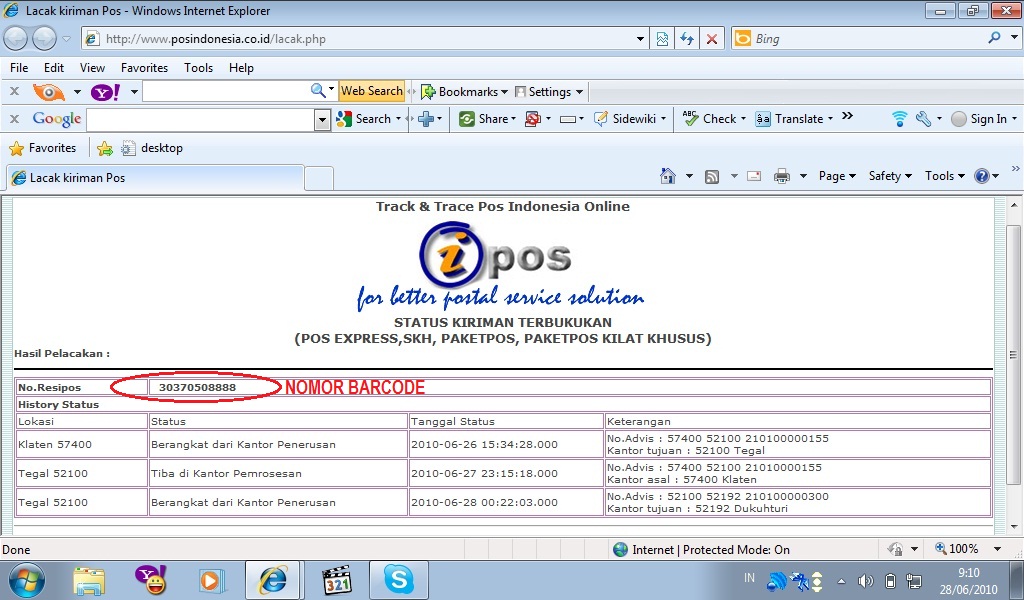The height and width of the screenshot is (600, 1024).
Task: Click the desktop favorites link
Action: [x=152, y=148]
